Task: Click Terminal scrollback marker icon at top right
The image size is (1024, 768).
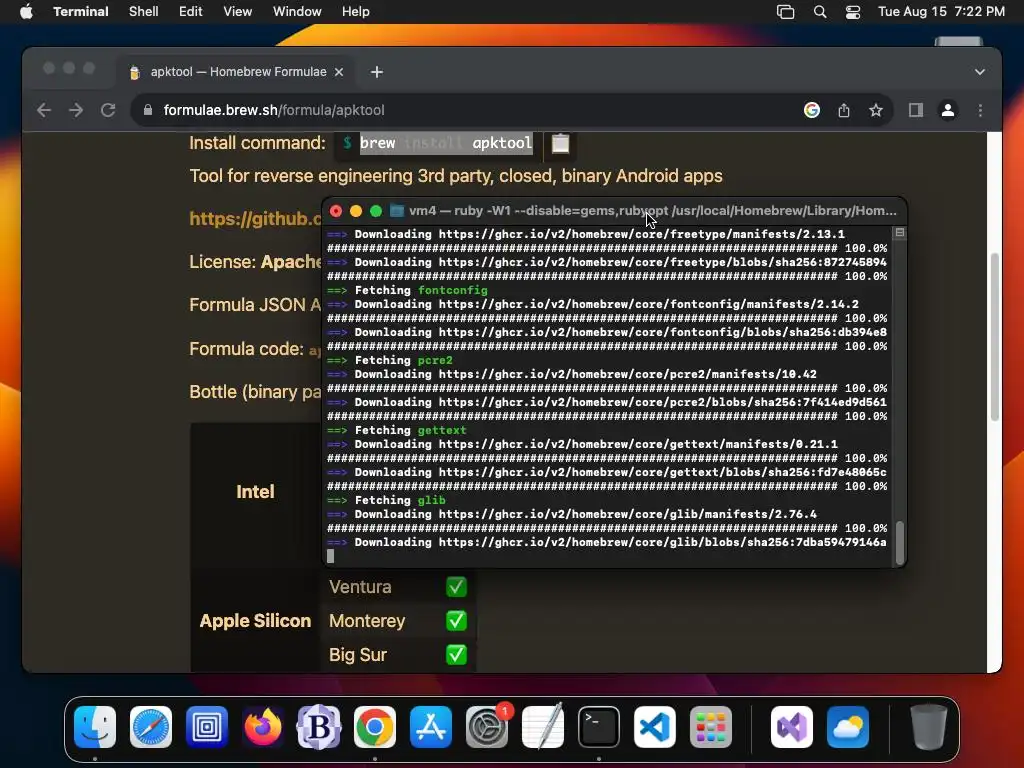Action: coord(900,232)
